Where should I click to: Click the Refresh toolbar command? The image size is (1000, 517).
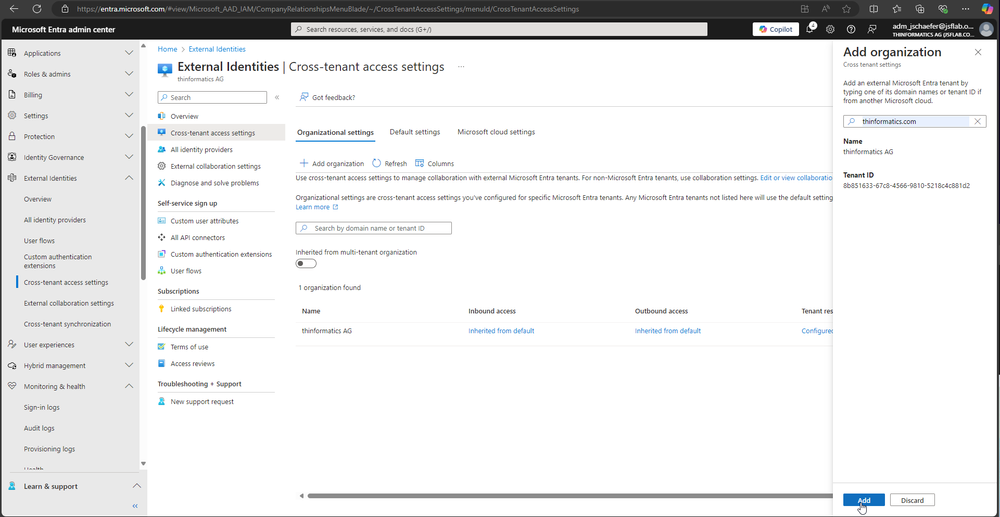[x=390, y=164]
